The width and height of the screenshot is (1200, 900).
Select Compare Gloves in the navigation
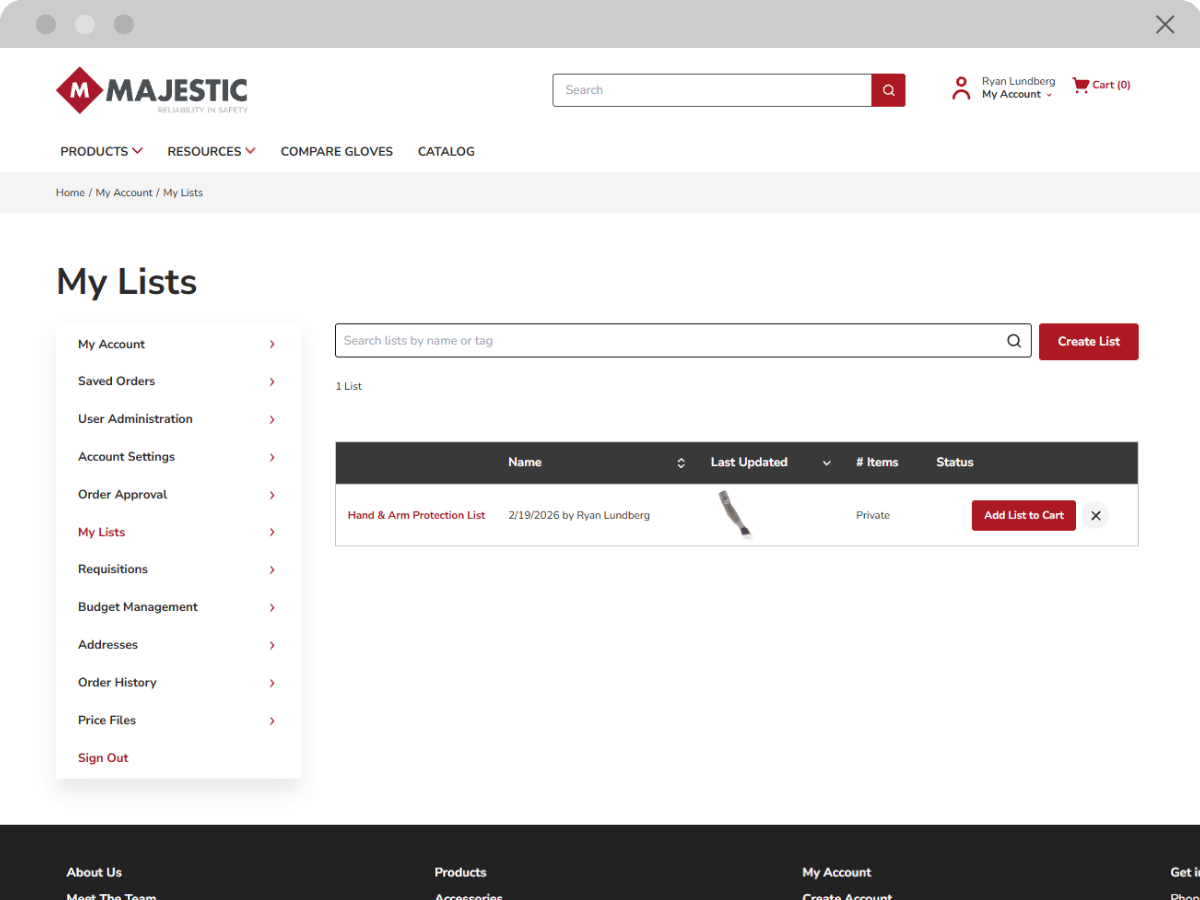click(x=336, y=151)
